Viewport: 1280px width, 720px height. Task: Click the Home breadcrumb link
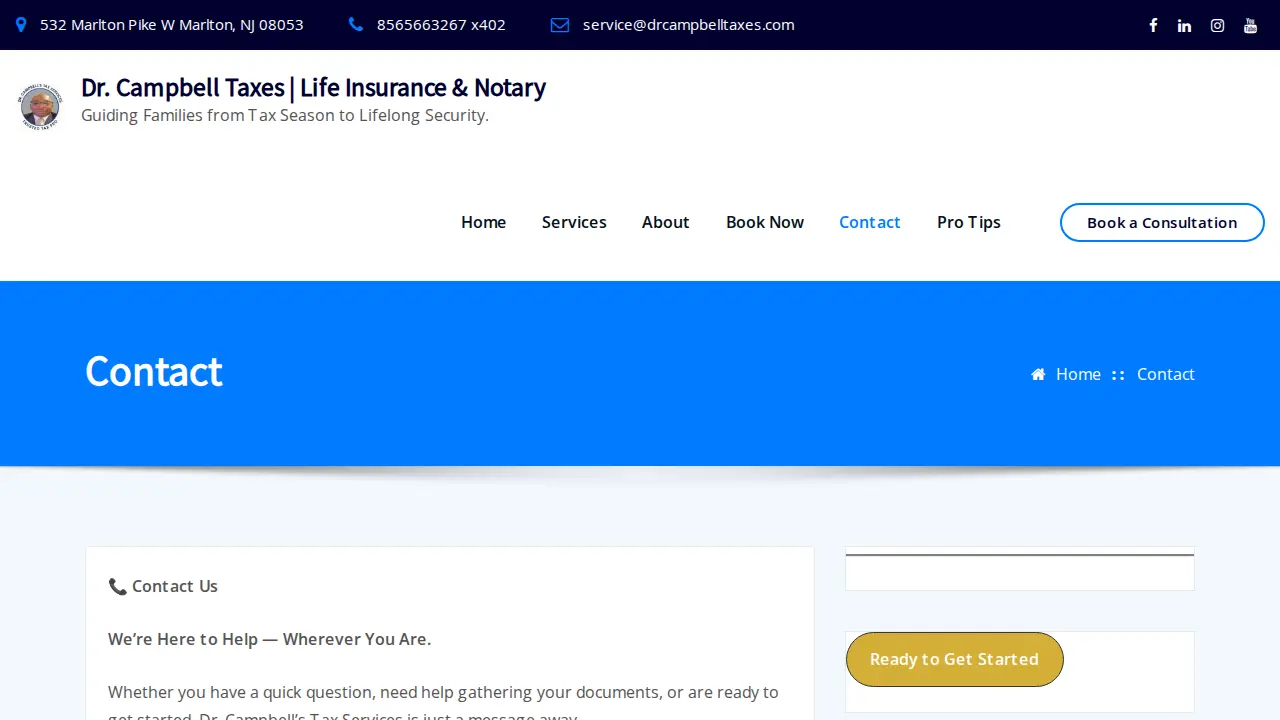pyautogui.click(x=1078, y=374)
